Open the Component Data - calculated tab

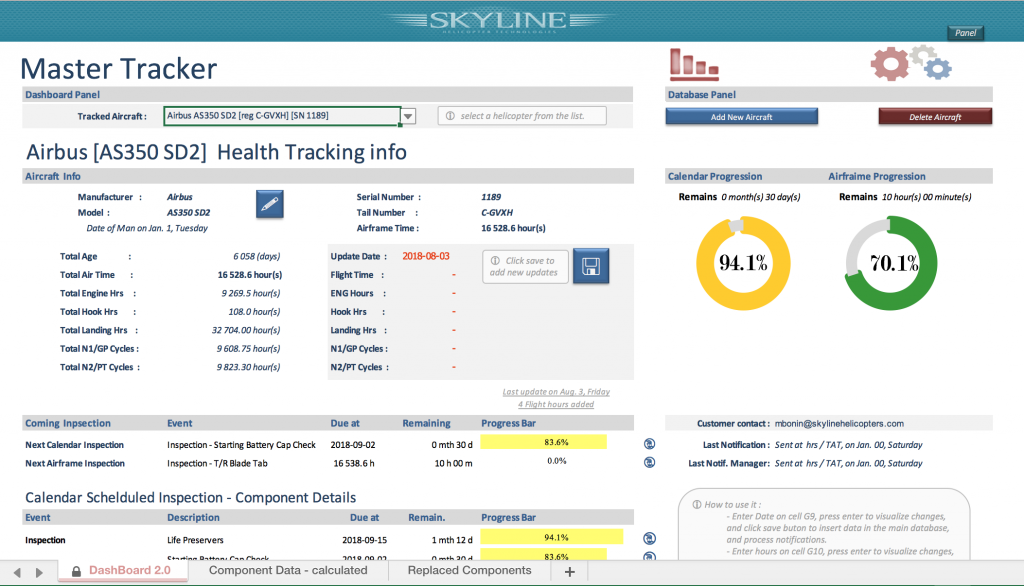pyautogui.click(x=288, y=570)
